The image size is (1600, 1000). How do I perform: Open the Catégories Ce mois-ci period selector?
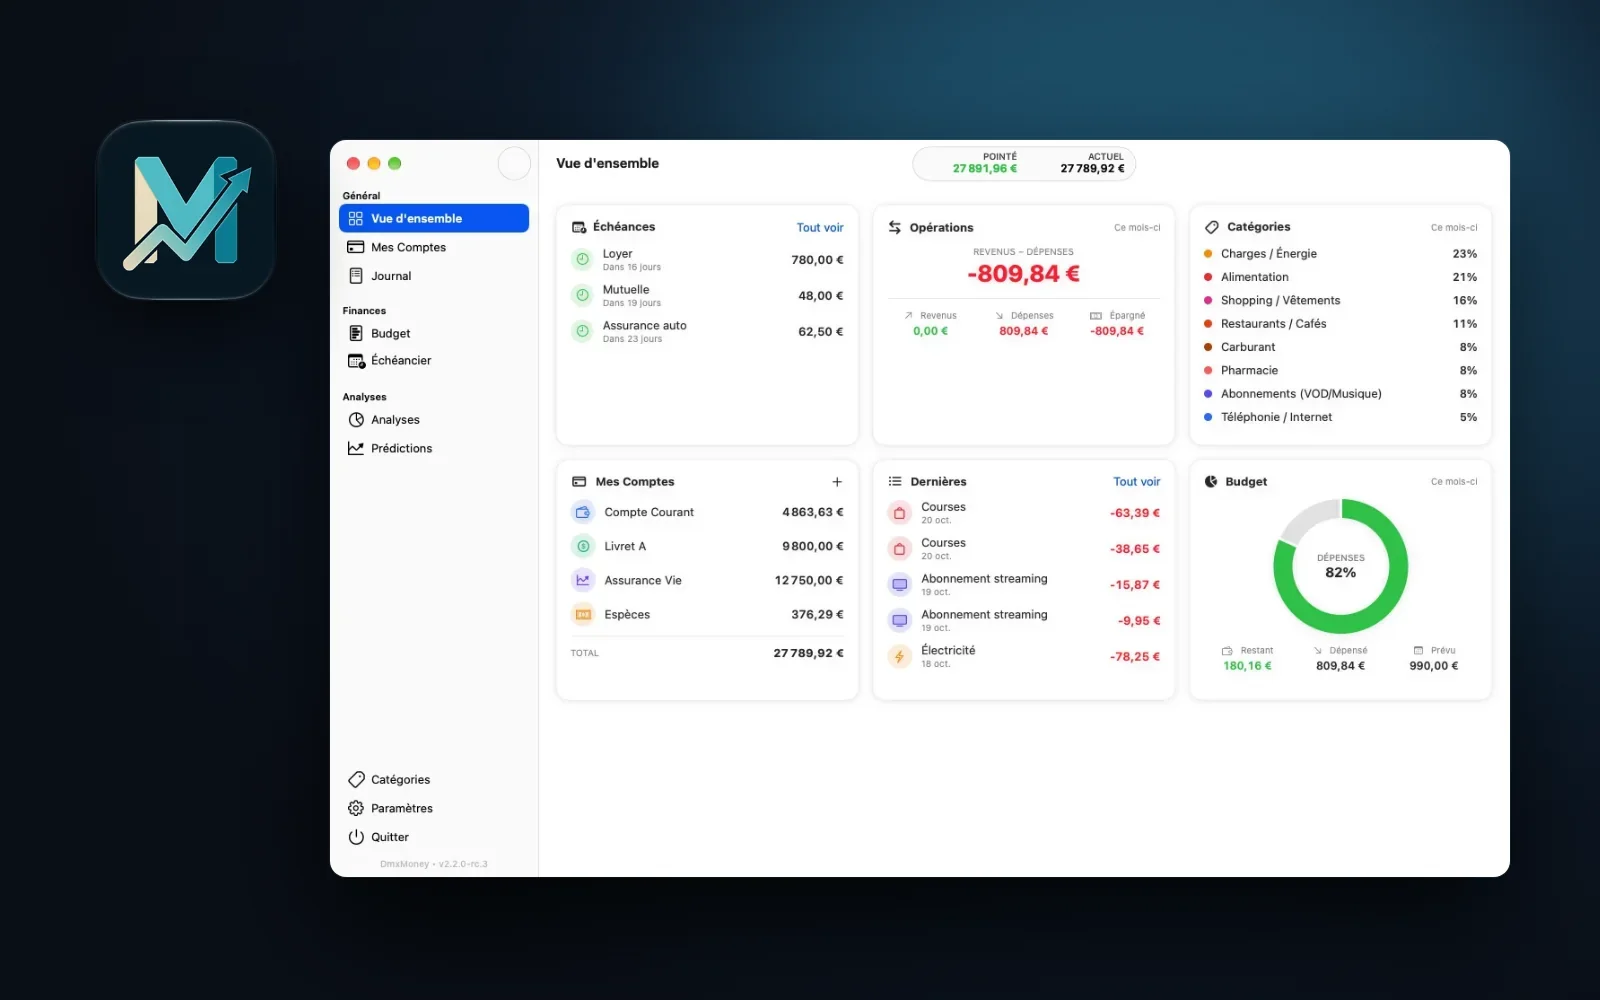(1454, 227)
